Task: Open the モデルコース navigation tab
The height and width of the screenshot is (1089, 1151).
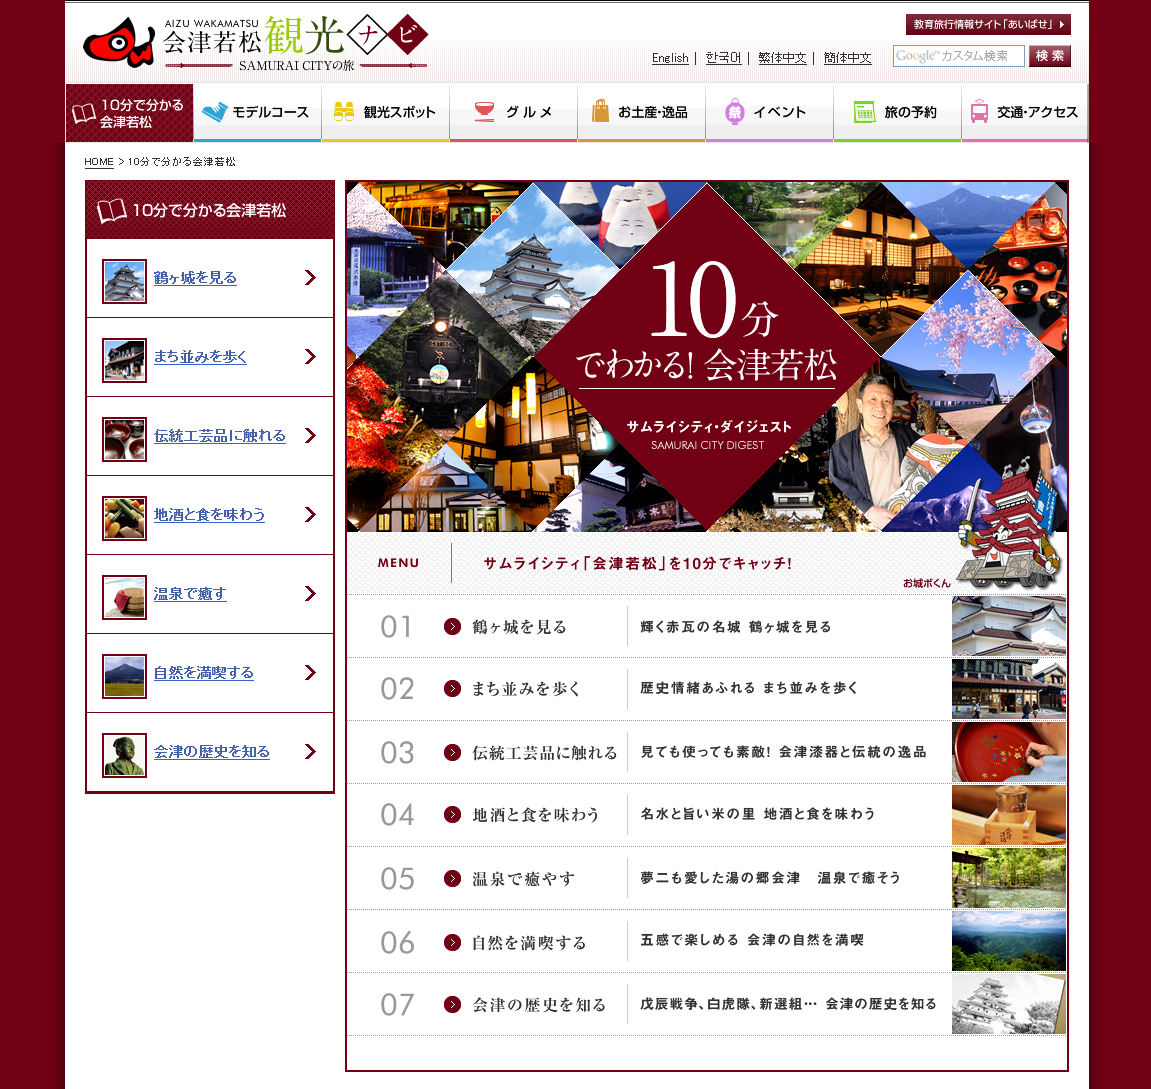Action: click(257, 112)
